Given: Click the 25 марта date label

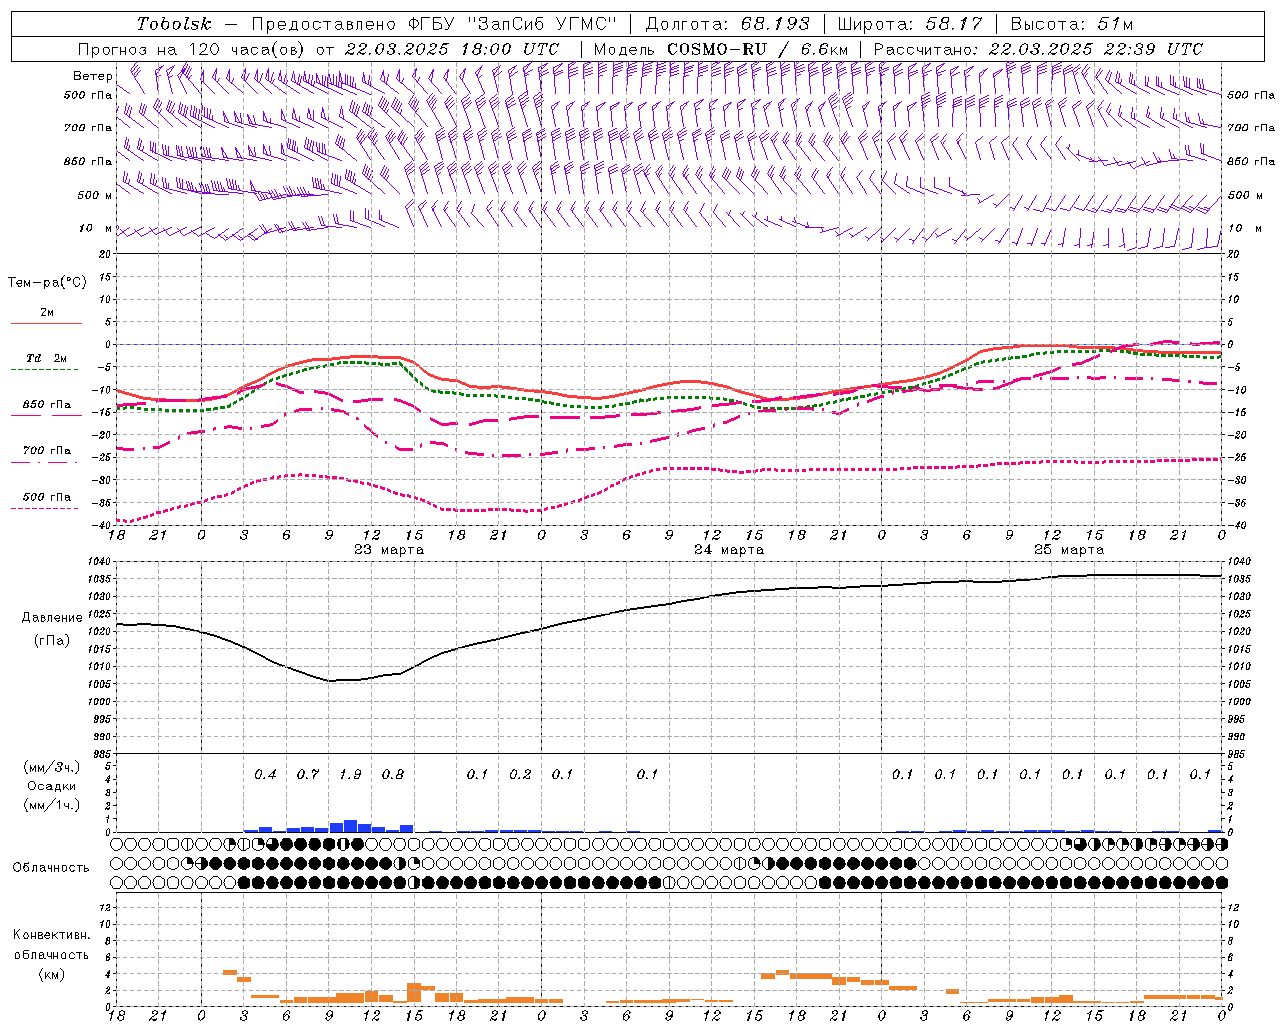Looking at the screenshot, I should click(x=1069, y=550).
